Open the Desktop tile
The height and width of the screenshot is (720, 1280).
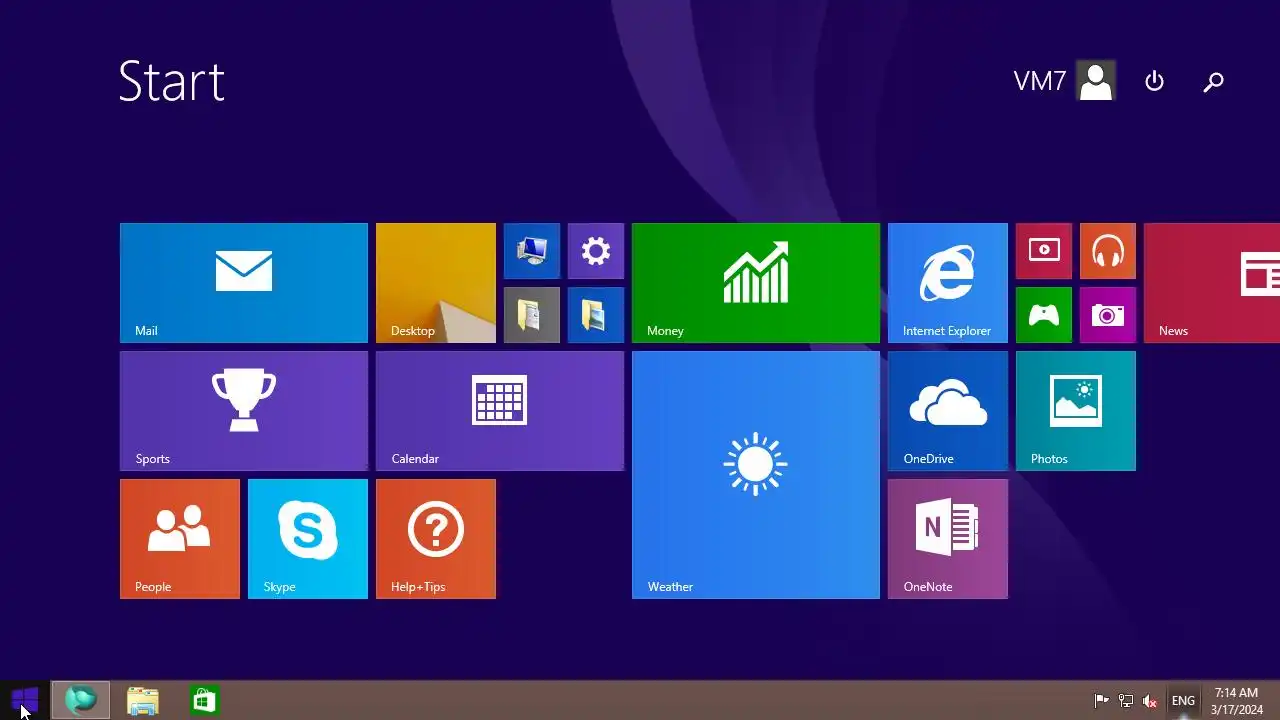(x=436, y=283)
